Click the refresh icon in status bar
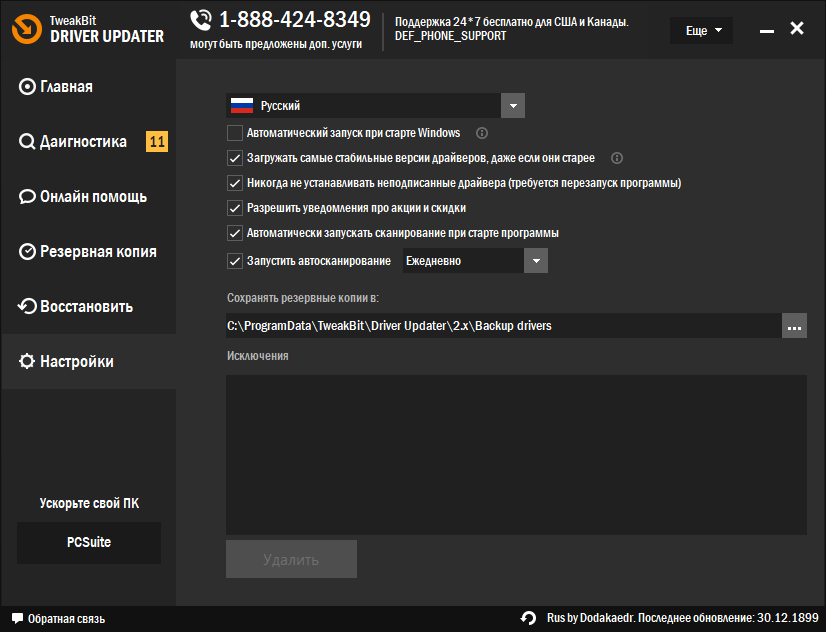The image size is (826, 632). point(528,618)
